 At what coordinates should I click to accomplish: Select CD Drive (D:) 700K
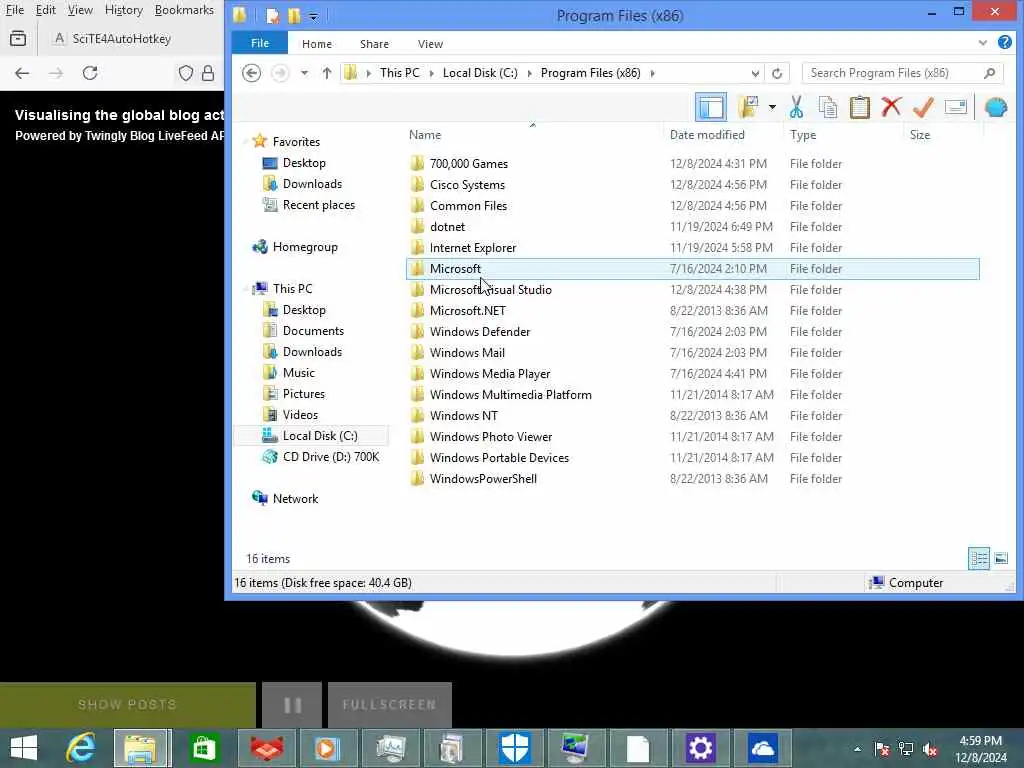pos(330,457)
